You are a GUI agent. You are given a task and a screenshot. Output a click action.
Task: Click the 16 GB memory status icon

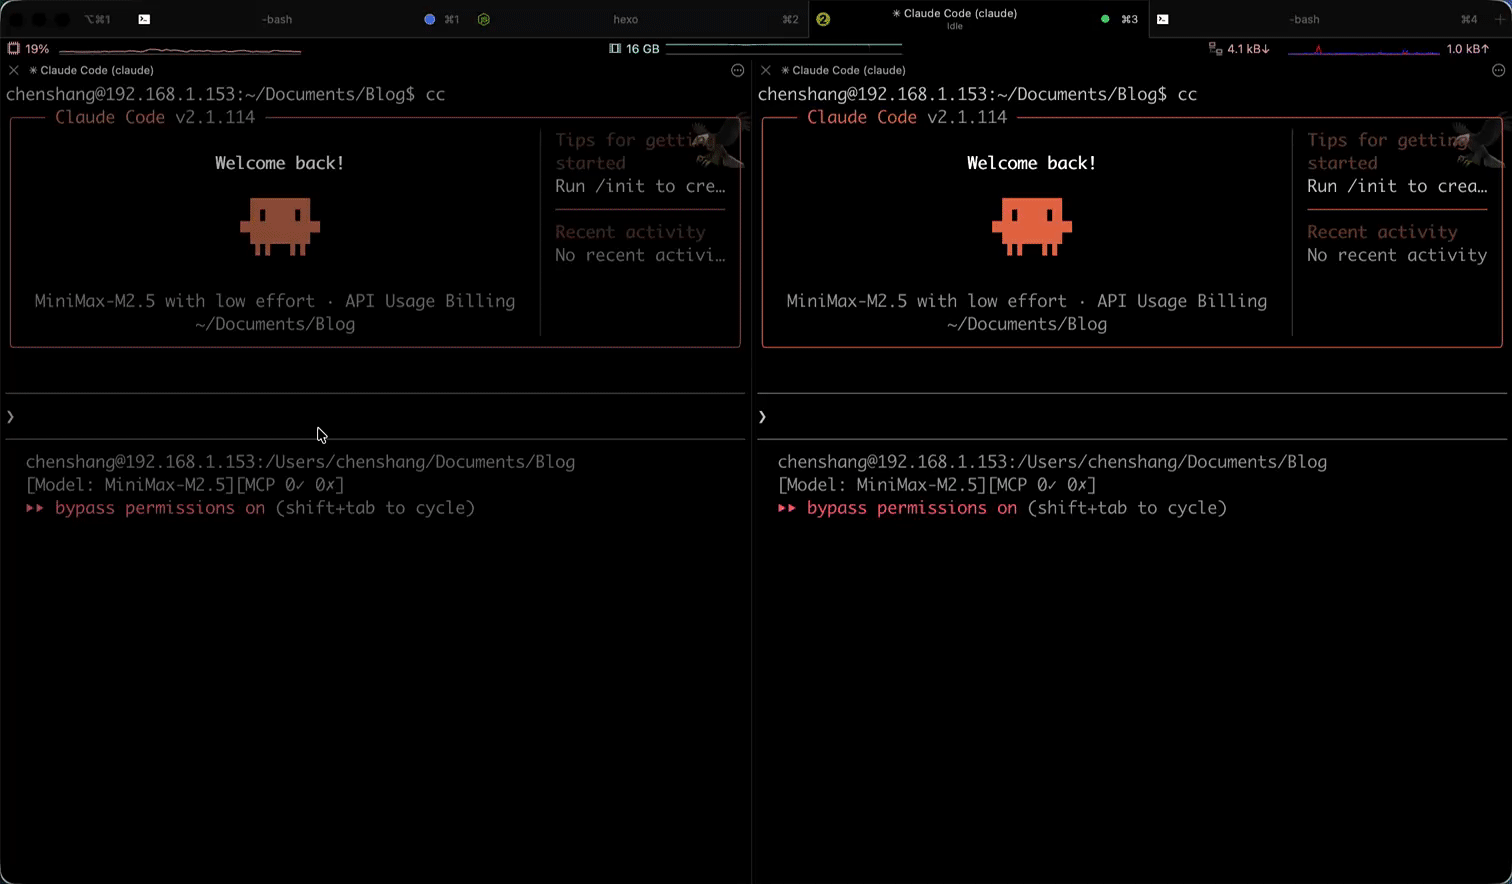(615, 48)
